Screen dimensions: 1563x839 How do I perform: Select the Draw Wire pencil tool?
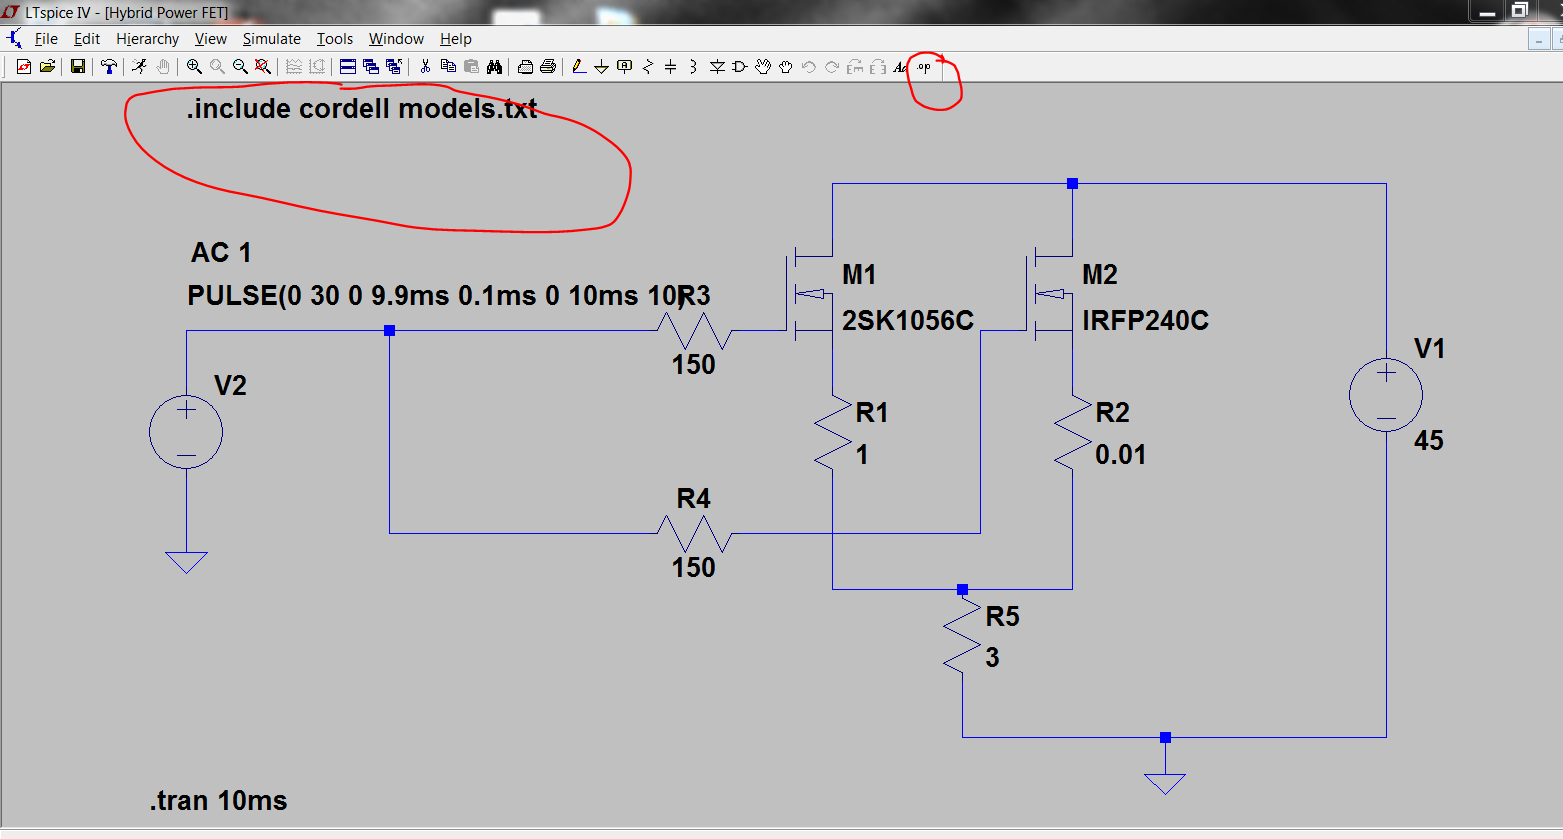tap(578, 67)
